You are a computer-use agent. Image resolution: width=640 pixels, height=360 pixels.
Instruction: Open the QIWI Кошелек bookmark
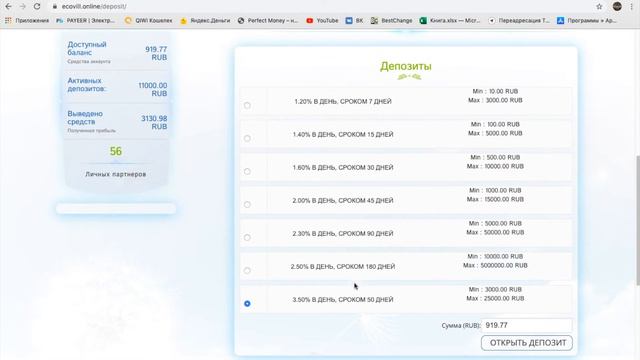[149, 20]
